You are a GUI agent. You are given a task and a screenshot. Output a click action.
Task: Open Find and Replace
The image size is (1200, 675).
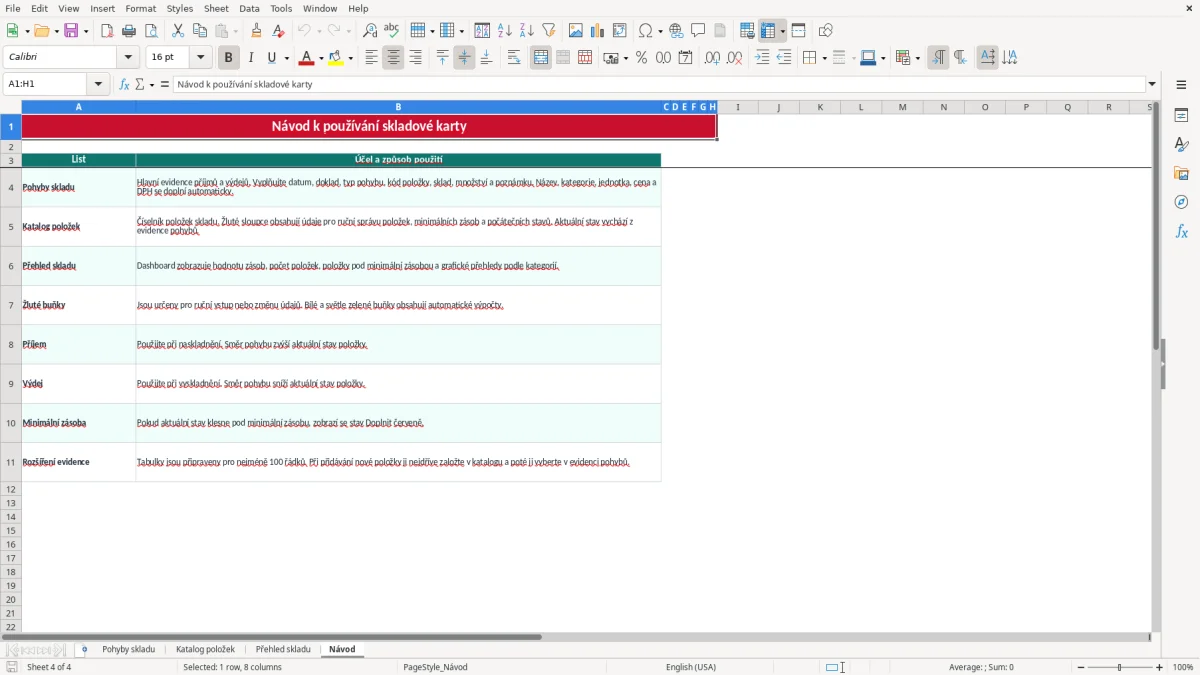click(370, 31)
